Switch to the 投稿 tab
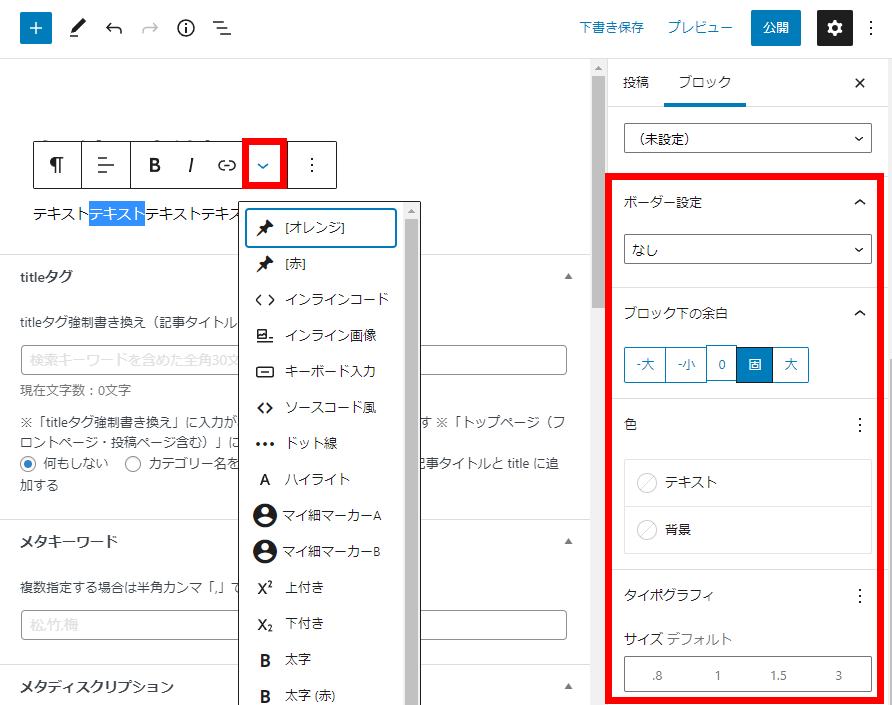892x705 pixels. point(636,83)
